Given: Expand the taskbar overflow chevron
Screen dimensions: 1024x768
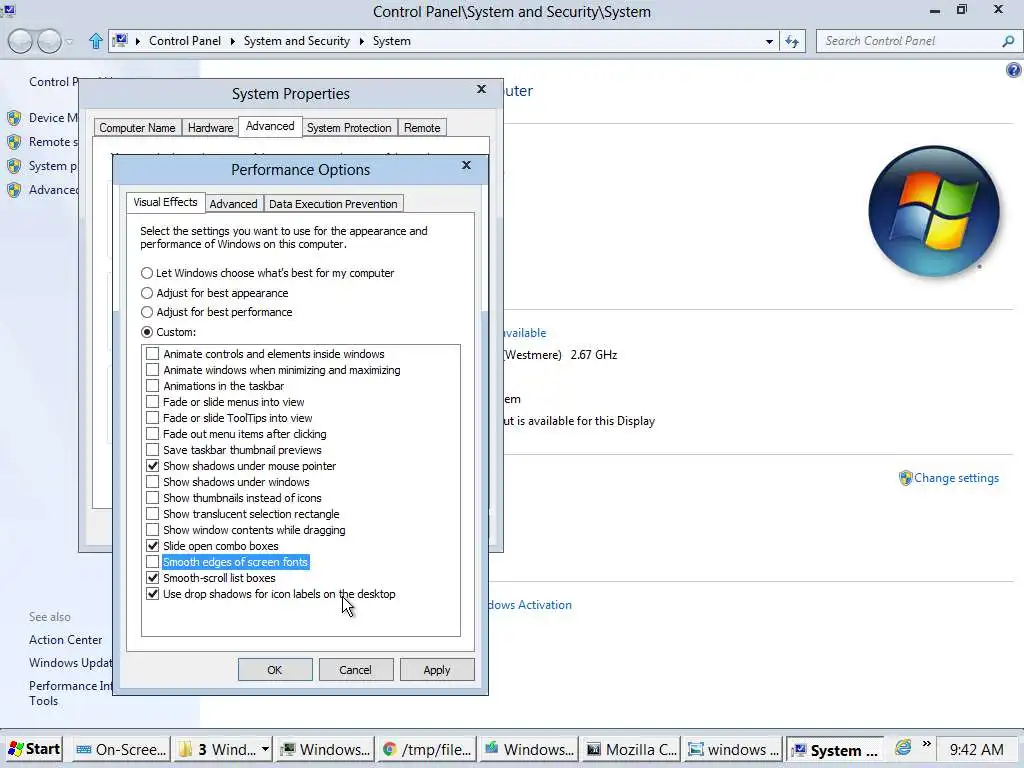Looking at the screenshot, I should pyautogui.click(x=926, y=744).
